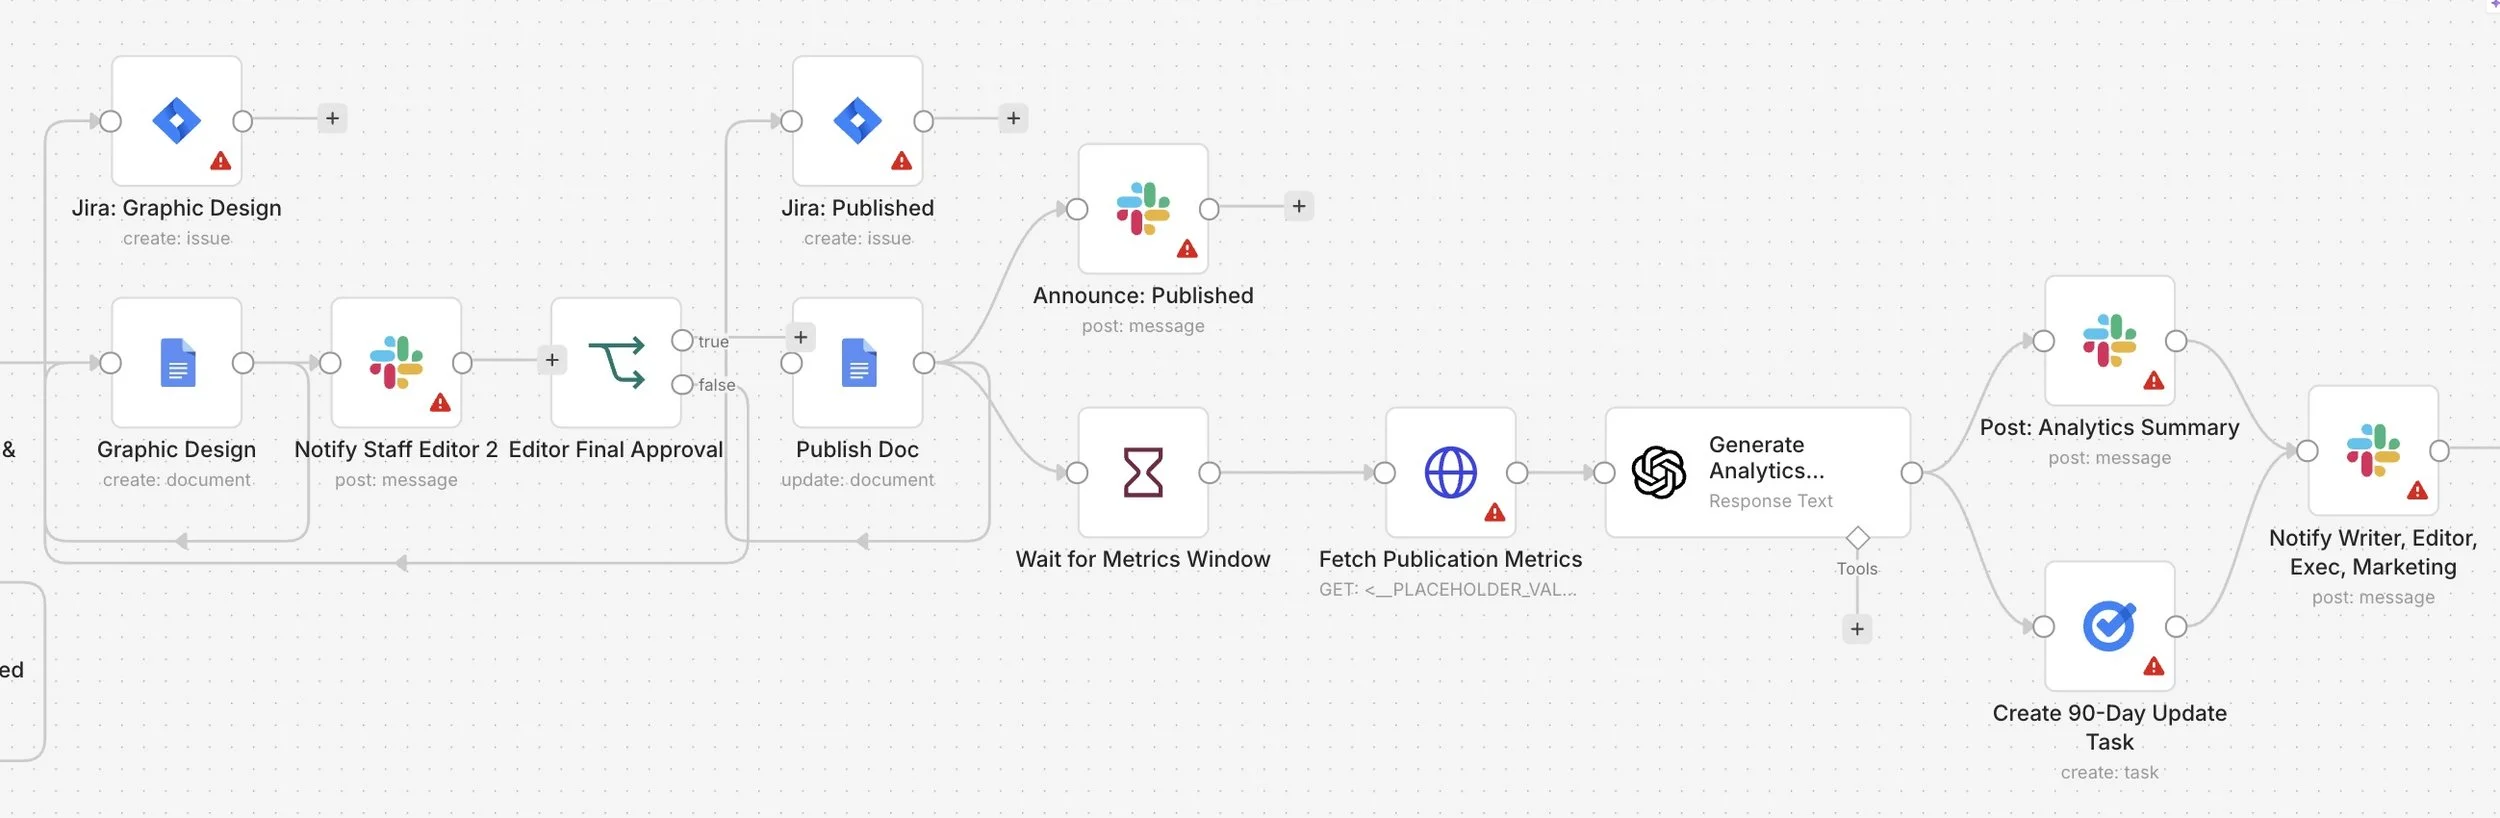
Task: Select the Wait for Metrics Window hourglass node
Action: pos(1143,472)
